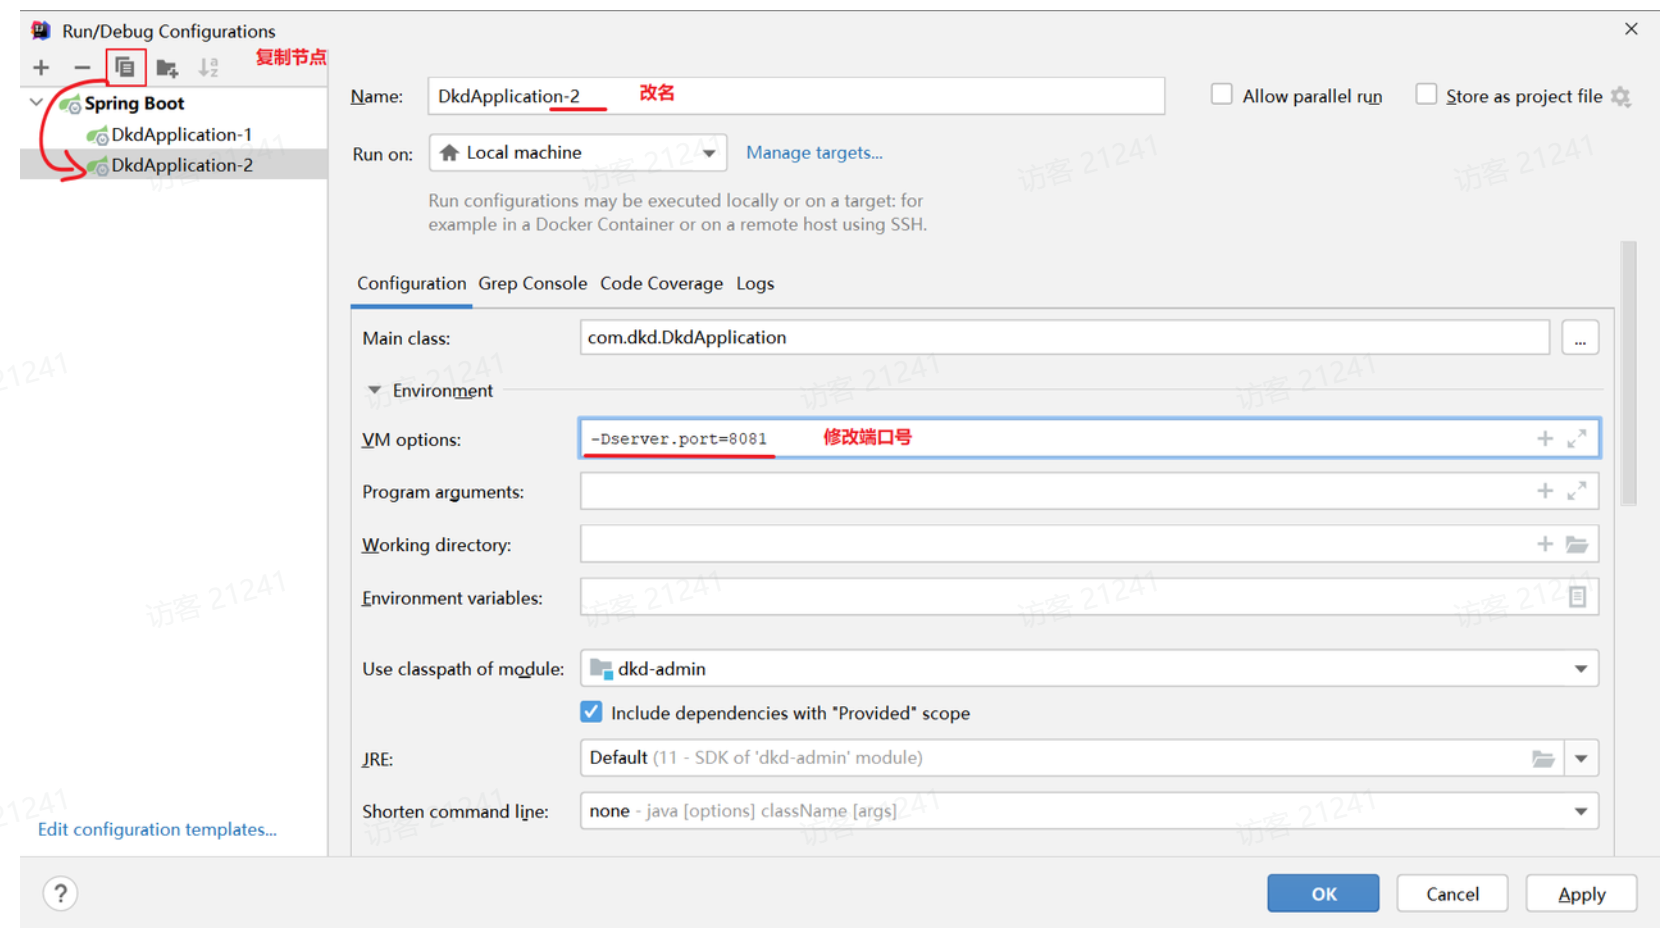Switch to the Code Coverage tab
The image size is (1668, 937).
[661, 284]
